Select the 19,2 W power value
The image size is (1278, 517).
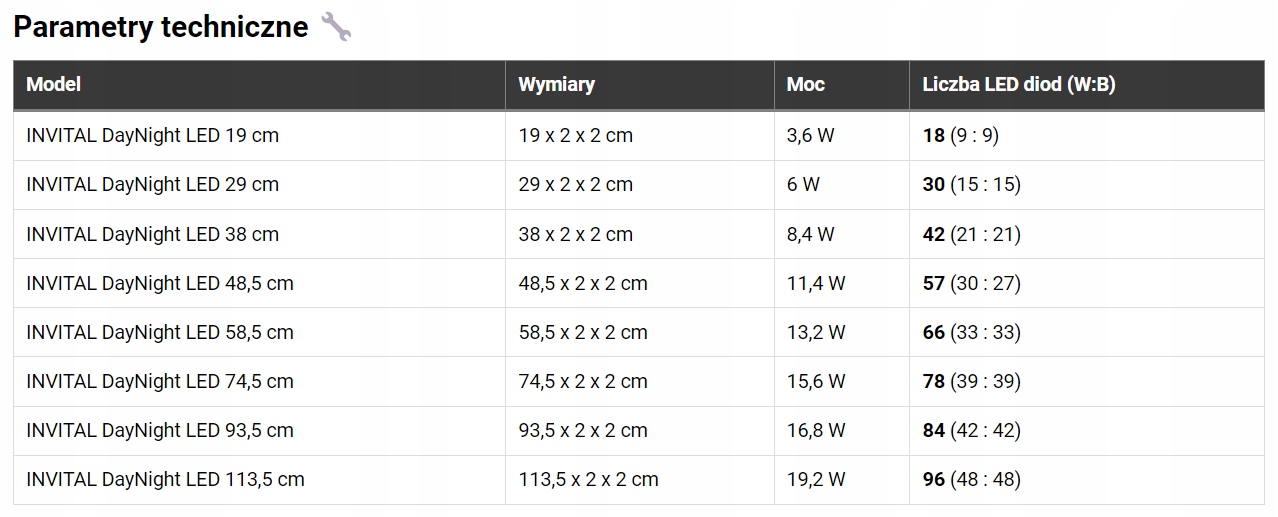coord(816,479)
